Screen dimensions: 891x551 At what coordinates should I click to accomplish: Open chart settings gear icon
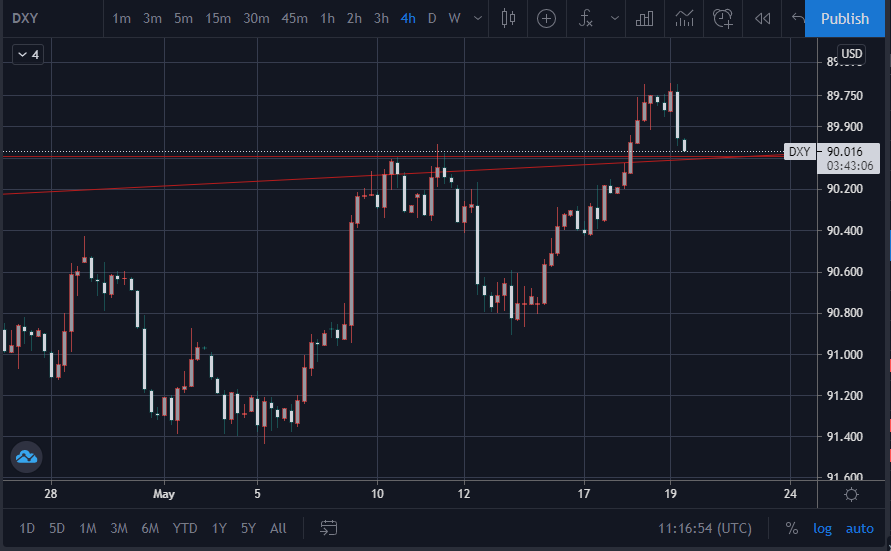click(x=851, y=494)
